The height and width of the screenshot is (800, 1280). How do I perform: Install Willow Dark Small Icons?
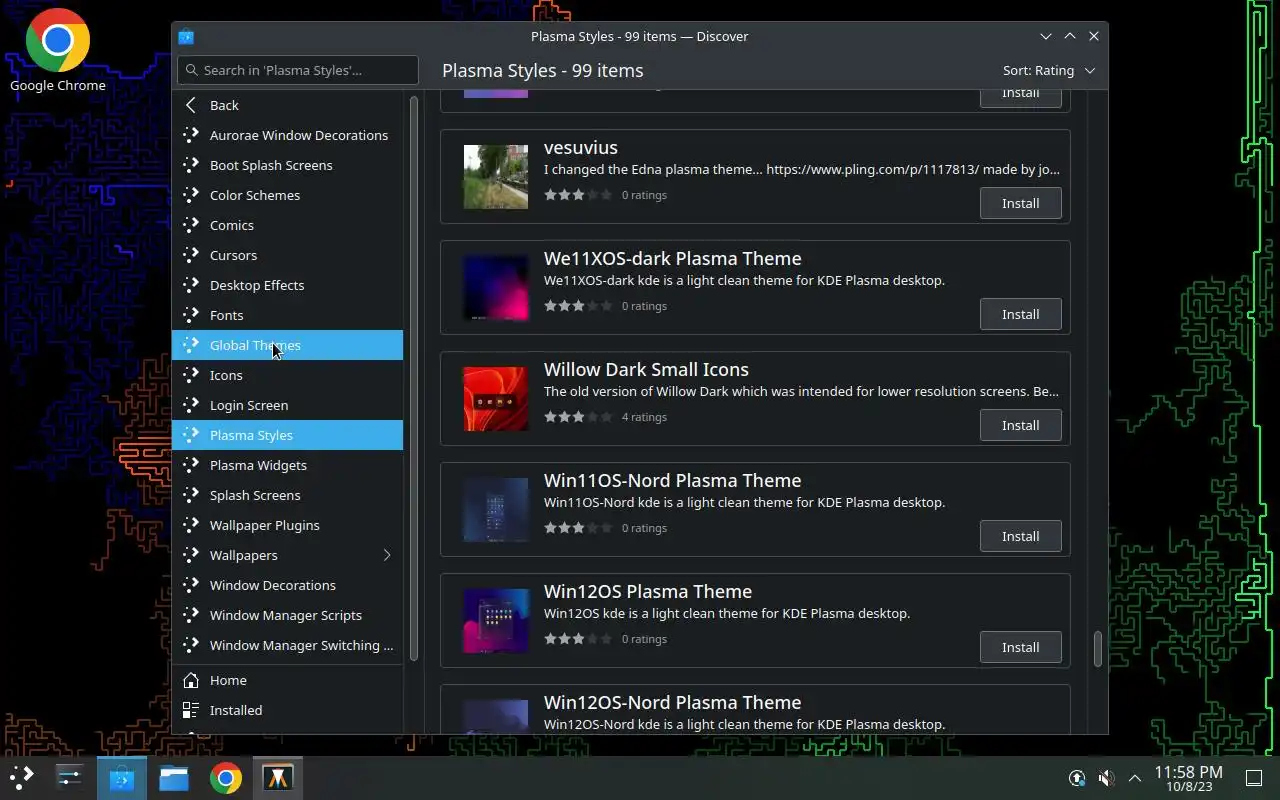coord(1020,425)
